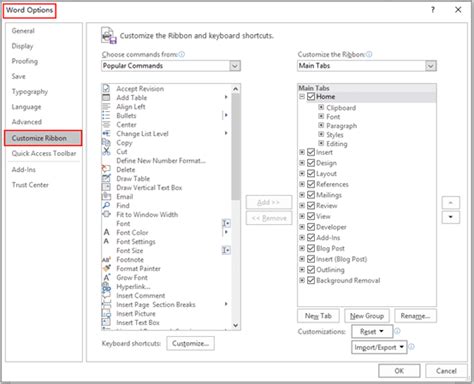The image size is (474, 384).
Task: Select the Change List Level icon
Action: point(106,133)
